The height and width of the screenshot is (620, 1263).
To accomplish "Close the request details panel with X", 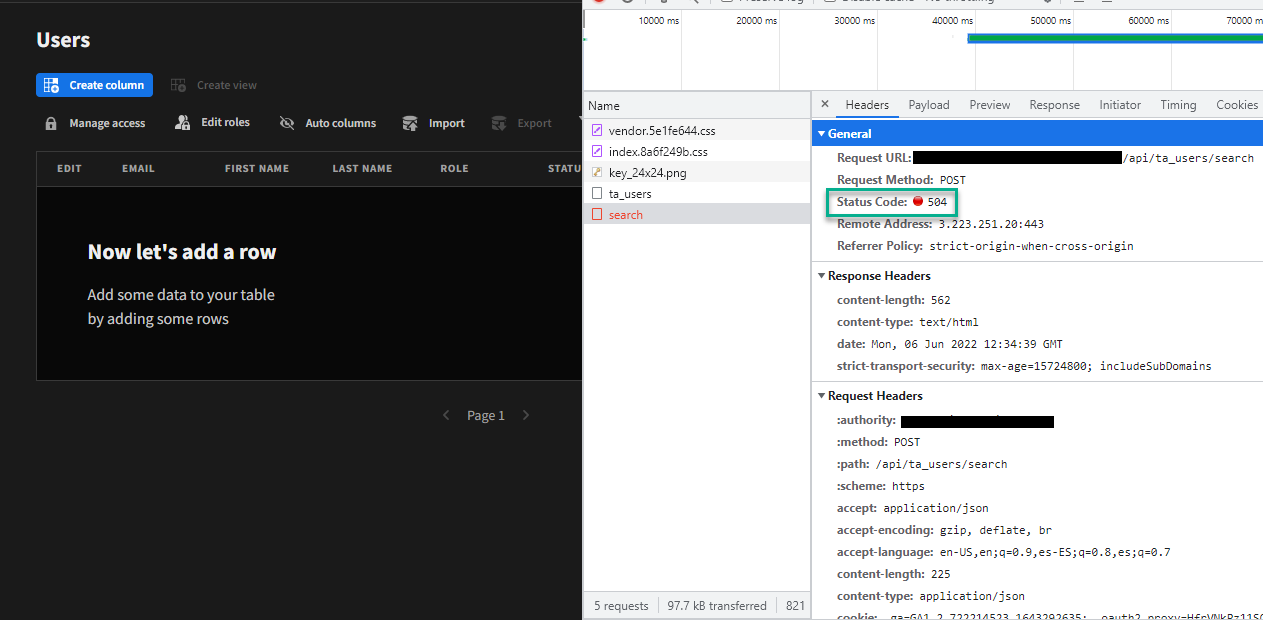I will (824, 104).
